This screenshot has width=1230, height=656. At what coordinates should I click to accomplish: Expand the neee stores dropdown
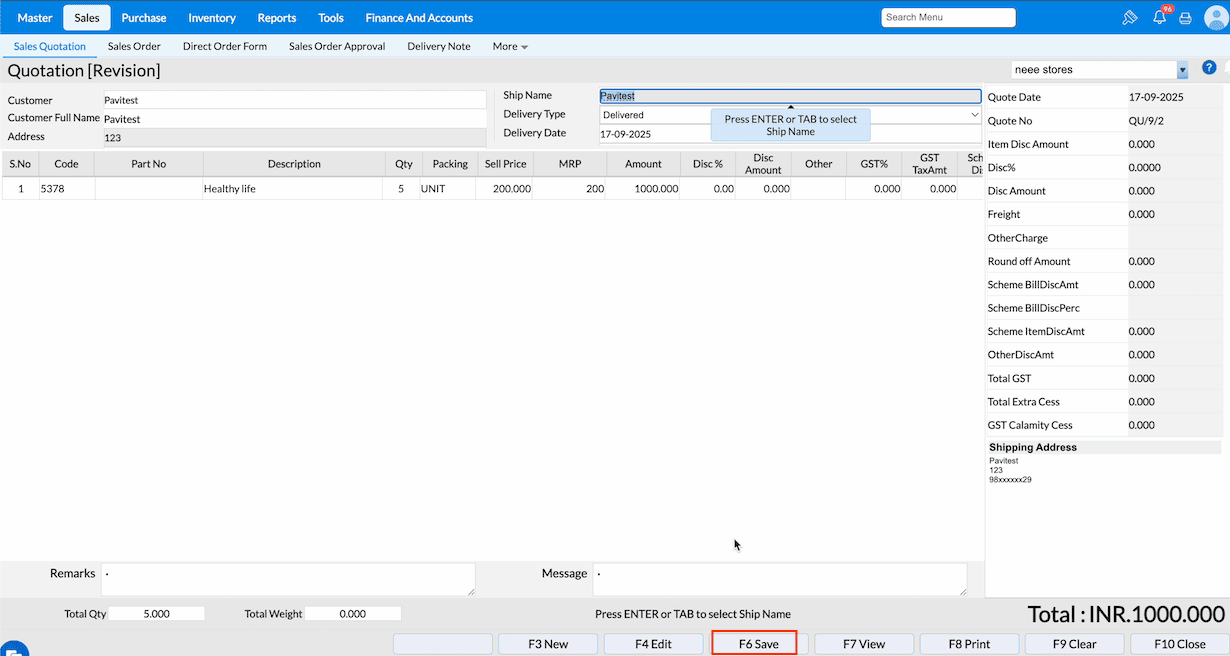tap(1183, 70)
